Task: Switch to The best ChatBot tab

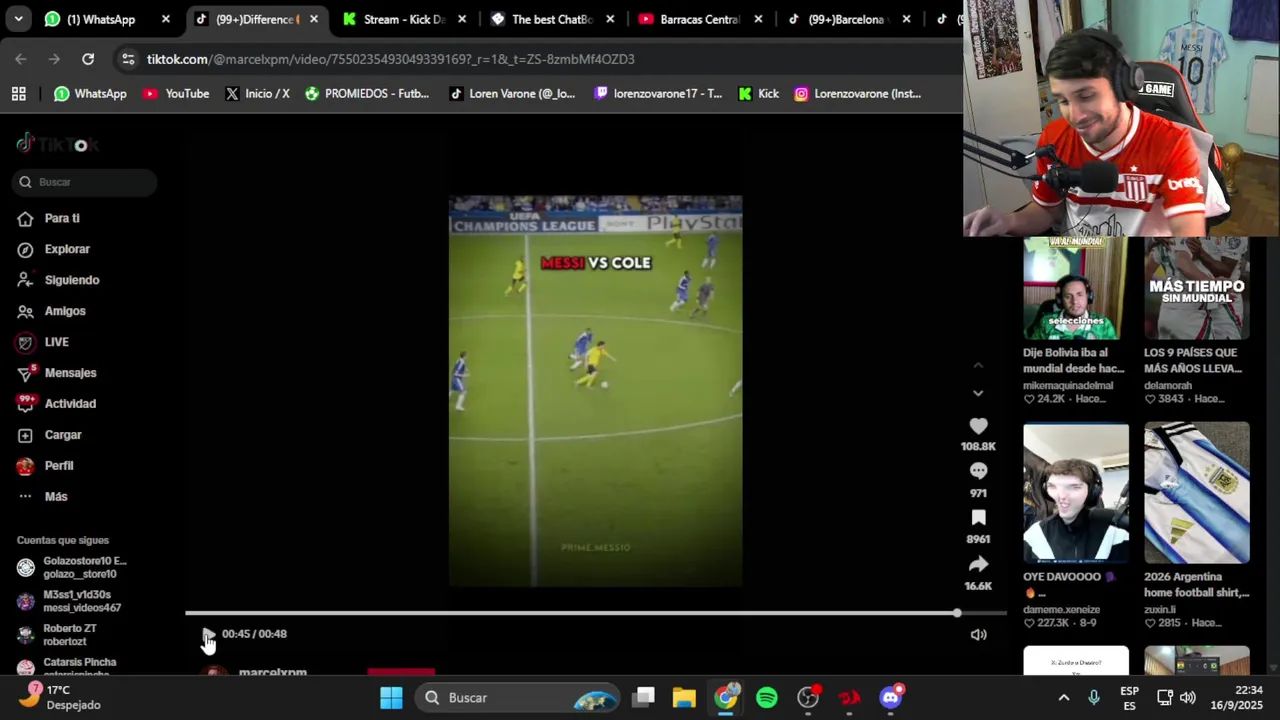Action: click(x=552, y=19)
